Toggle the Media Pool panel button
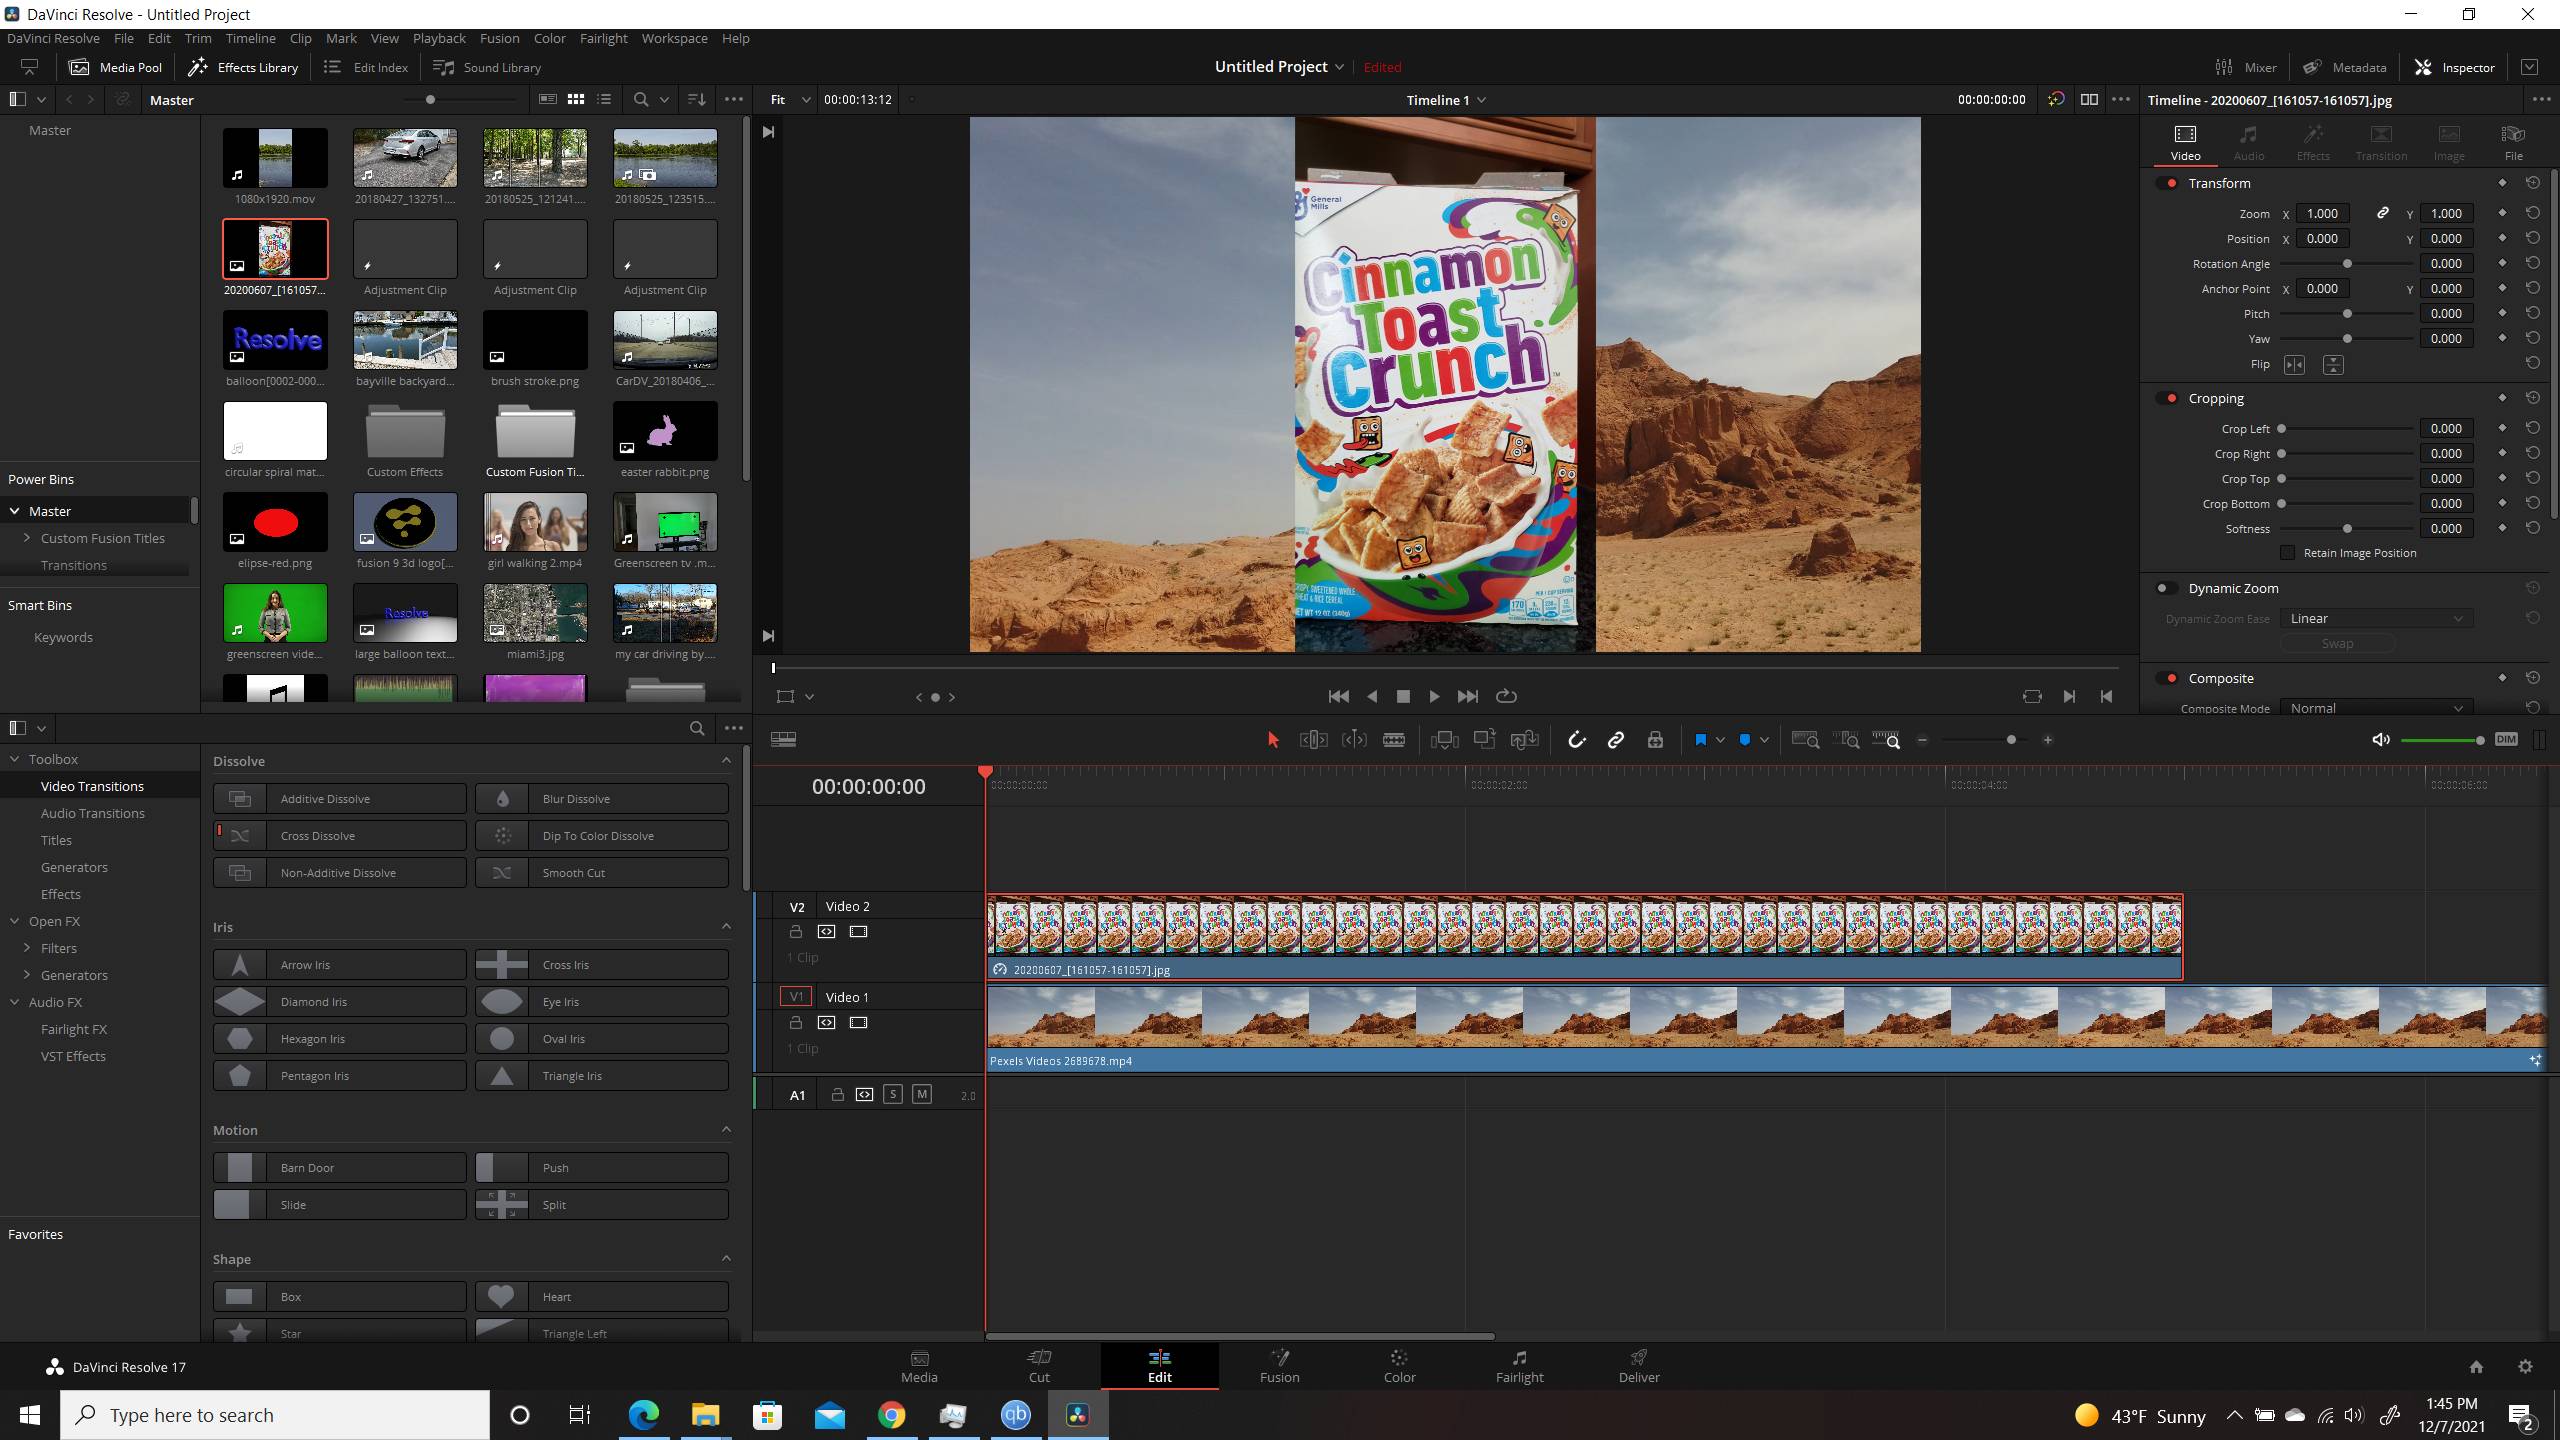 [115, 67]
